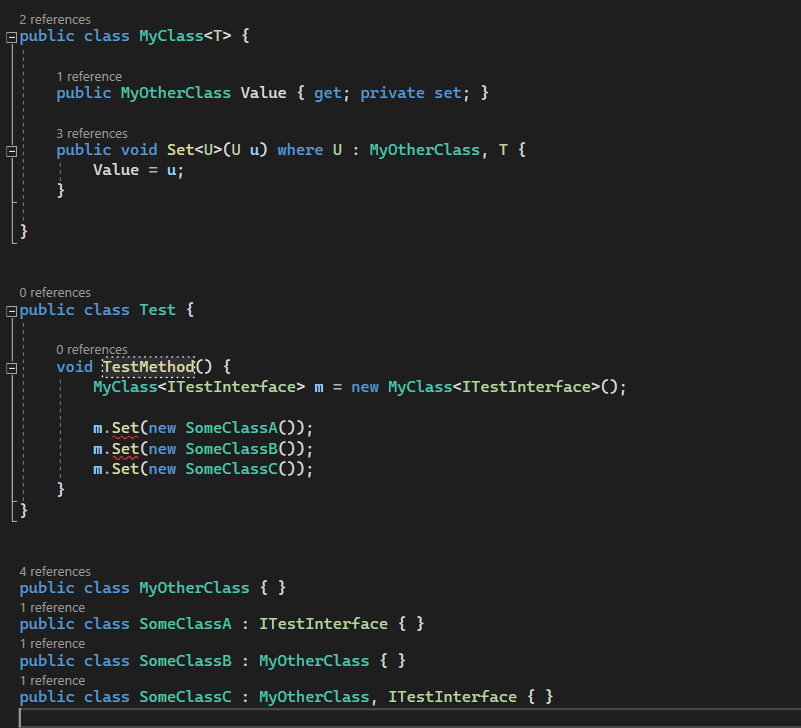Viewport: 801px width, 728px height.
Task: Open the '0 references' CodeLens above TestMethod
Action: [x=91, y=349]
